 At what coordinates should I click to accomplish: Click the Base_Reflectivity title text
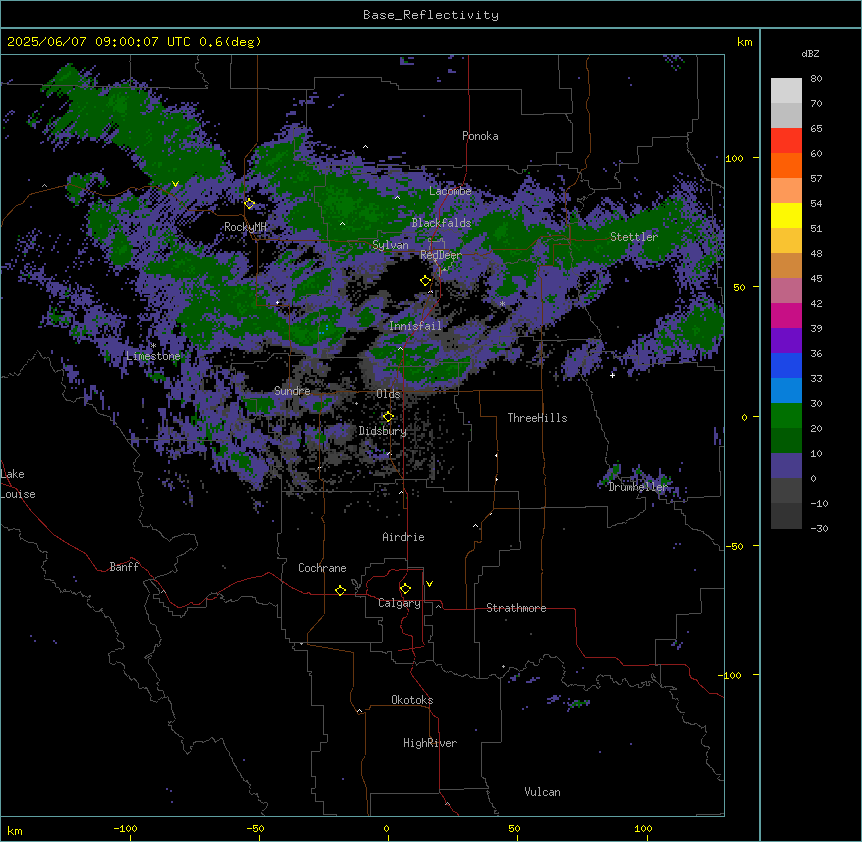tap(431, 15)
